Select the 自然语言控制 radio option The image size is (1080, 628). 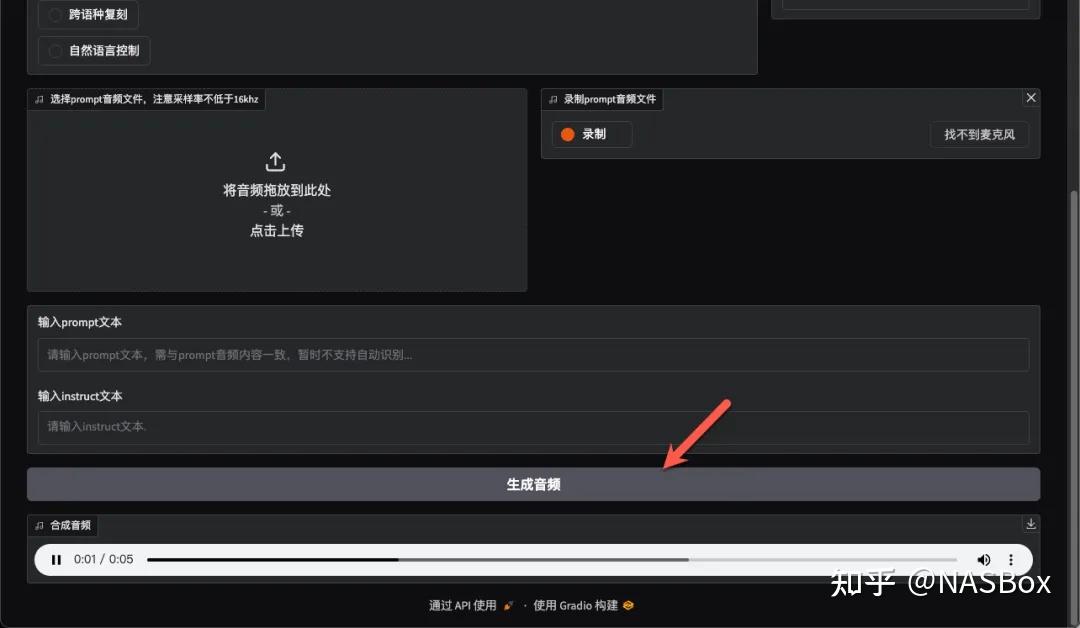tap(56, 51)
